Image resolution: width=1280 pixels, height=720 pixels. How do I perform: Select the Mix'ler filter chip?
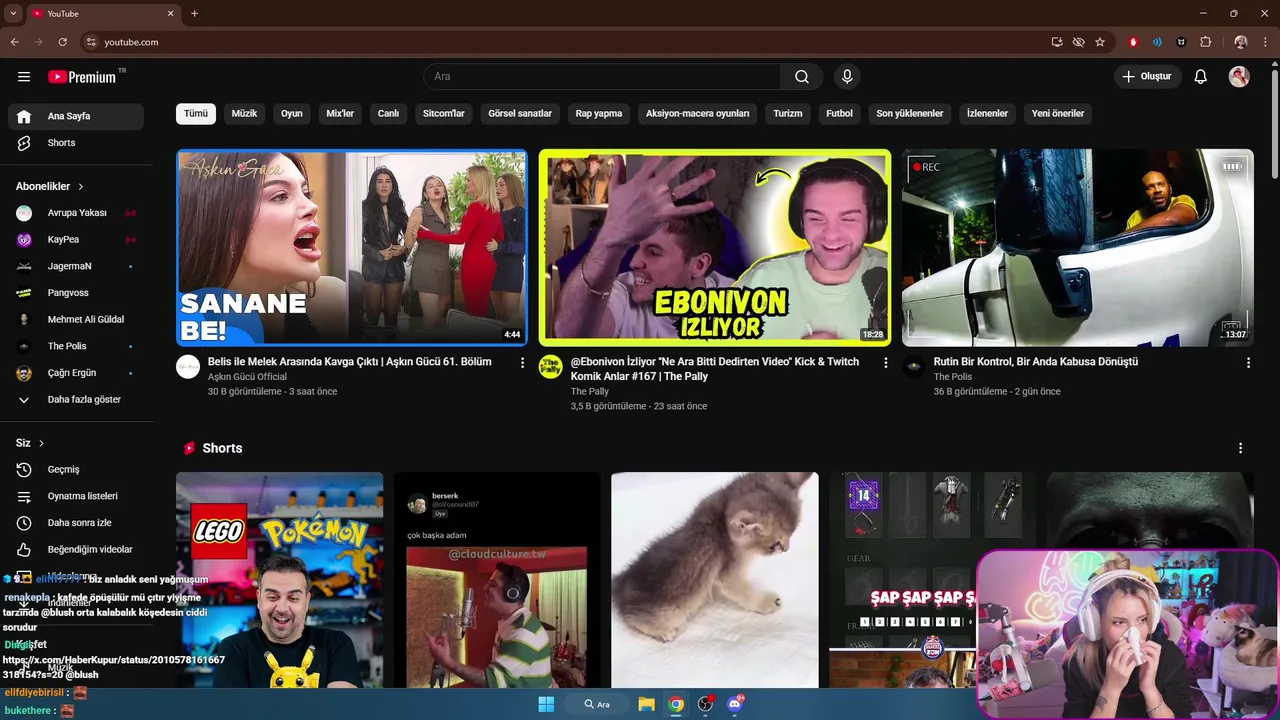pos(340,114)
